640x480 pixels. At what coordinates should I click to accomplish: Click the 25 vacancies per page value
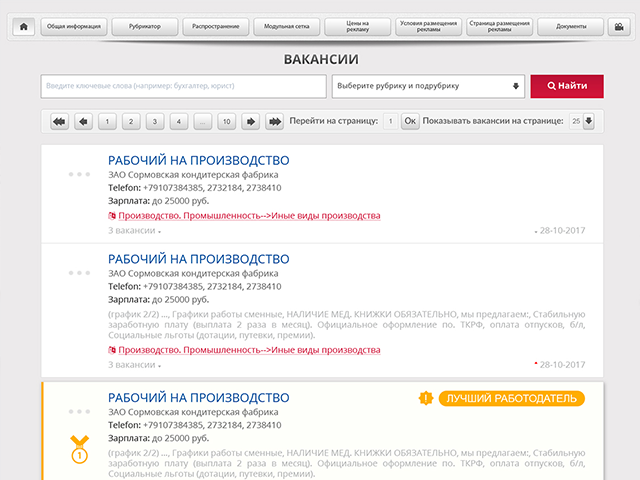[576, 121]
